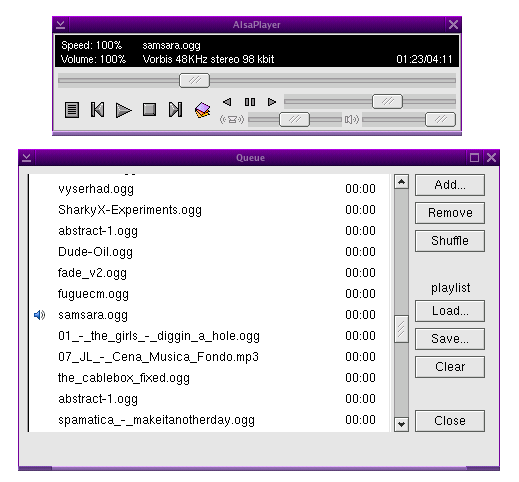Viewport: 519px width, 482px height.
Task: Pause speed with the double-bar icon
Action: tap(250, 102)
